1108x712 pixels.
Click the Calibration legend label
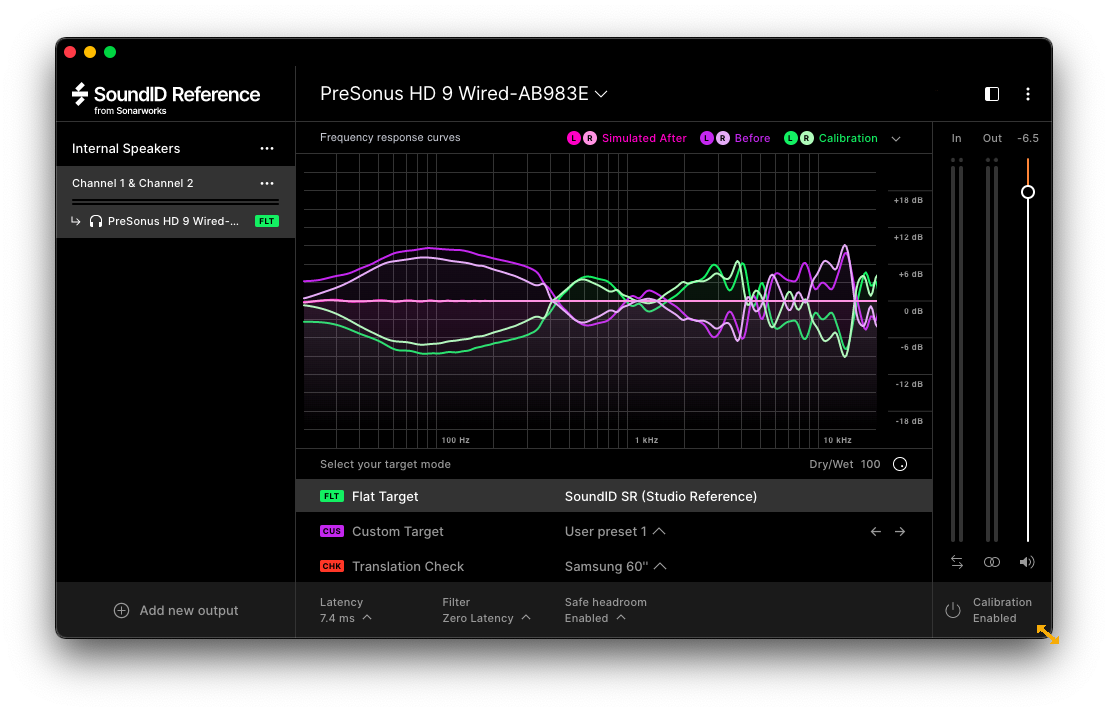coord(848,138)
